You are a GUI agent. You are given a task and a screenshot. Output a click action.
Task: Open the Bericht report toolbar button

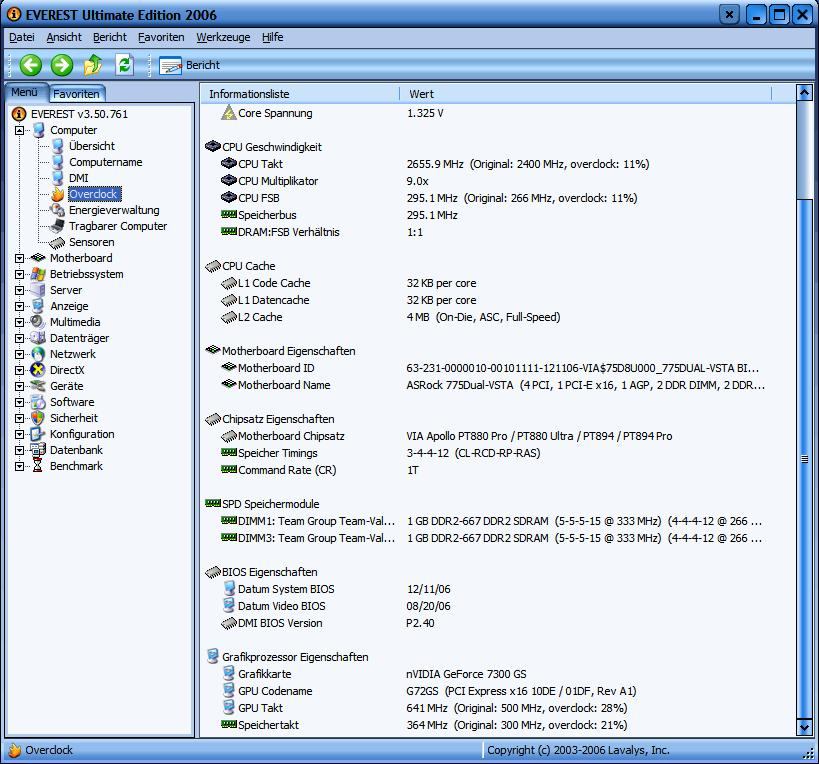tap(190, 65)
